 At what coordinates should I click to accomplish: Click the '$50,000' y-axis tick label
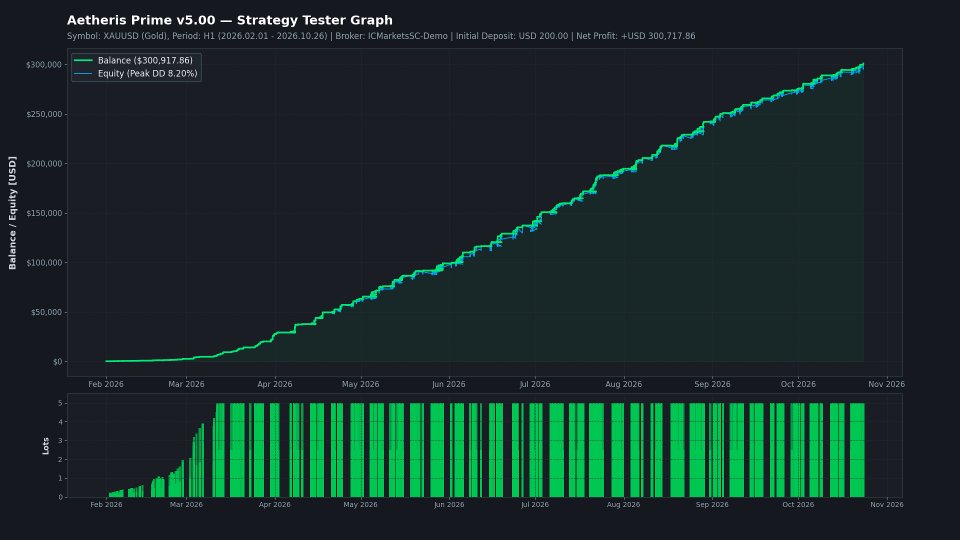46,312
